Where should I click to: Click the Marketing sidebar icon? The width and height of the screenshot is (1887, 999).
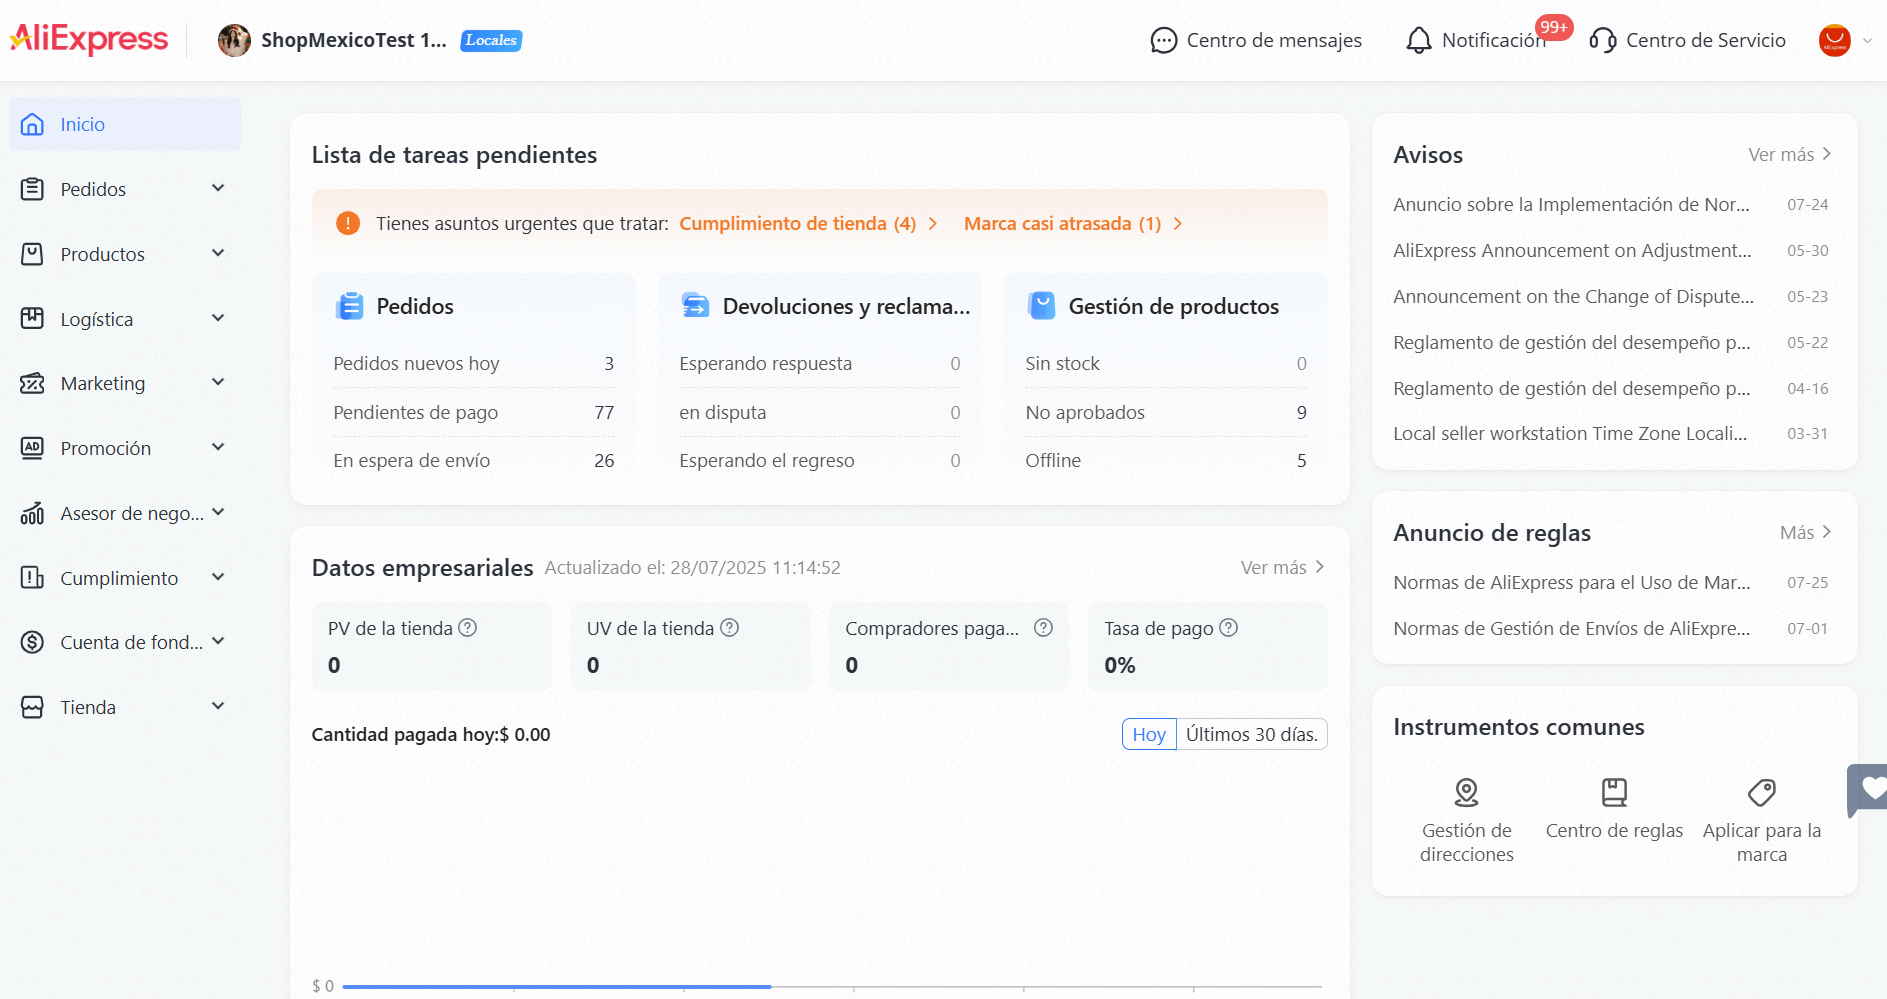(32, 383)
